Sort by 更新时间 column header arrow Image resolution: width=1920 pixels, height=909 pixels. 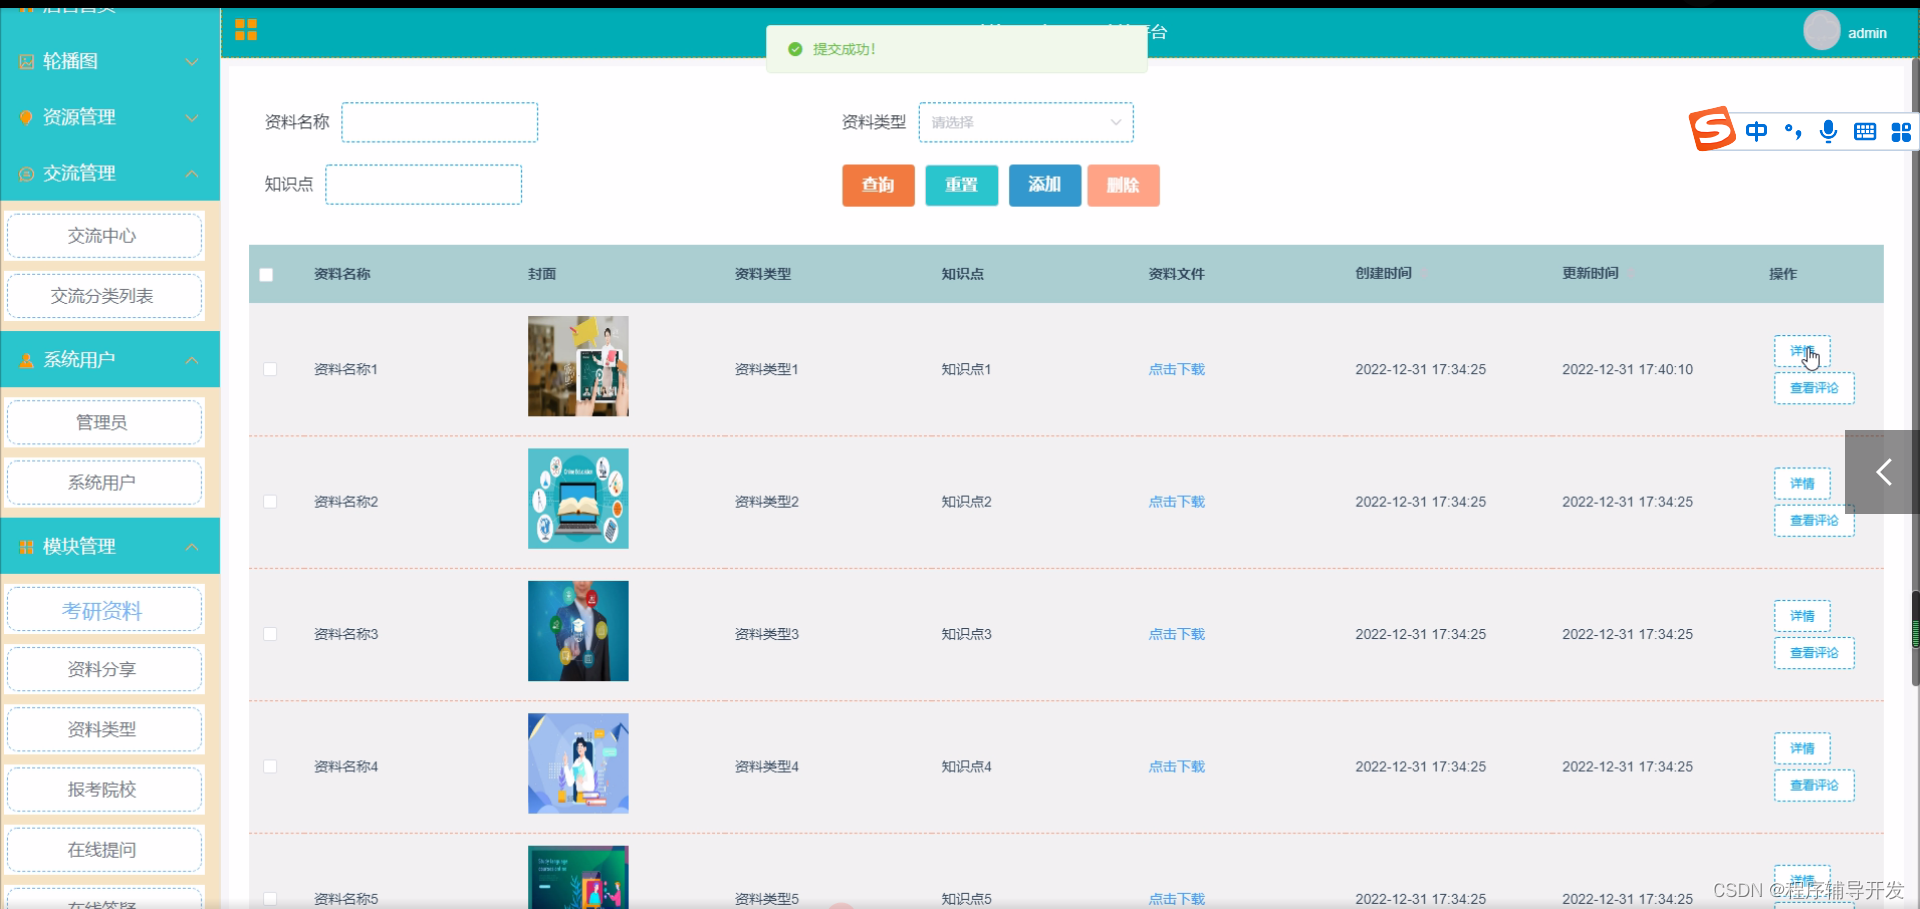pos(1632,273)
